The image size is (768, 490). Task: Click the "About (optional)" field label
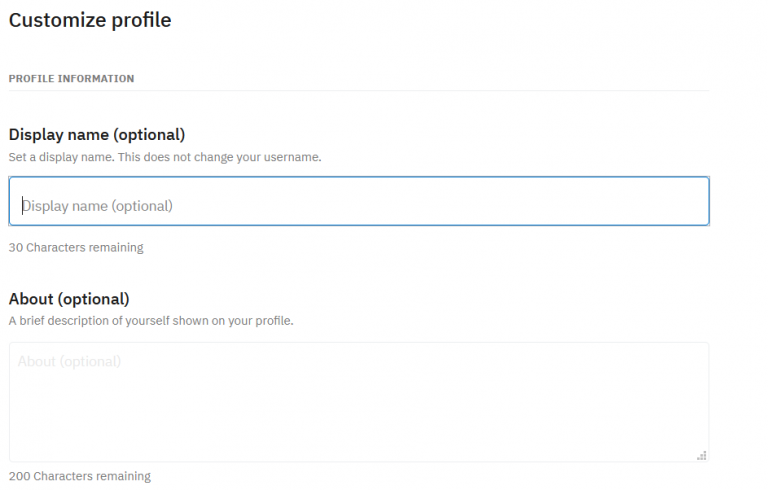point(69,298)
